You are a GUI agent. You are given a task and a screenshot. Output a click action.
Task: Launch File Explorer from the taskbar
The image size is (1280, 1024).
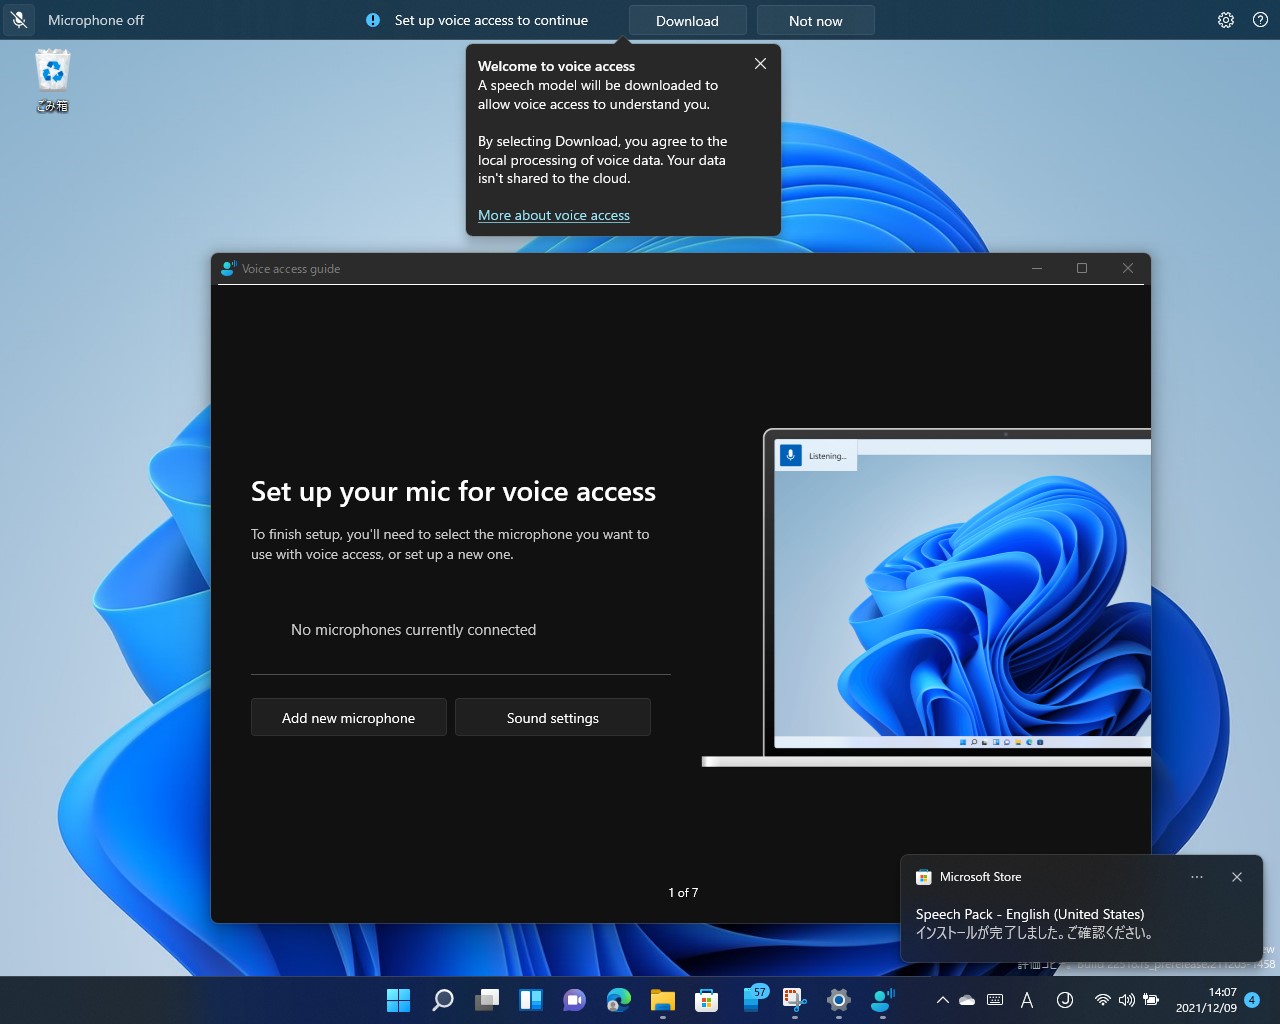pos(662,1000)
